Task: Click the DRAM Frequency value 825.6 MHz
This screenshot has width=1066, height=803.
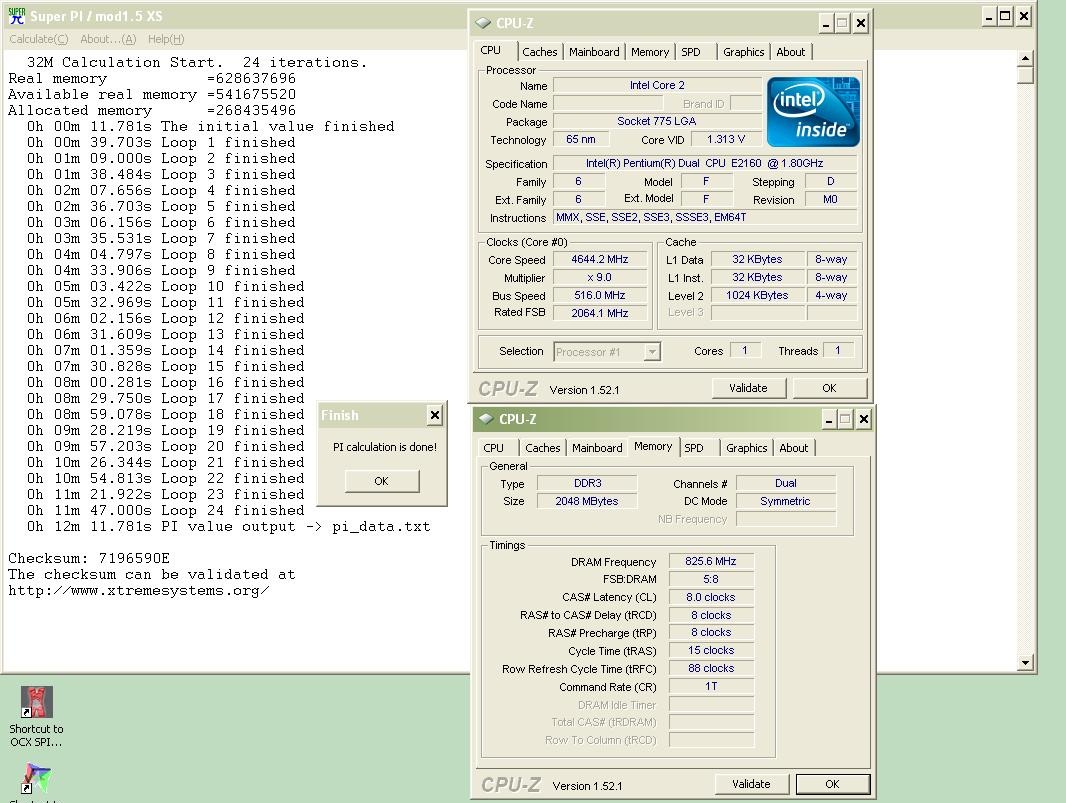Action: coord(711,562)
